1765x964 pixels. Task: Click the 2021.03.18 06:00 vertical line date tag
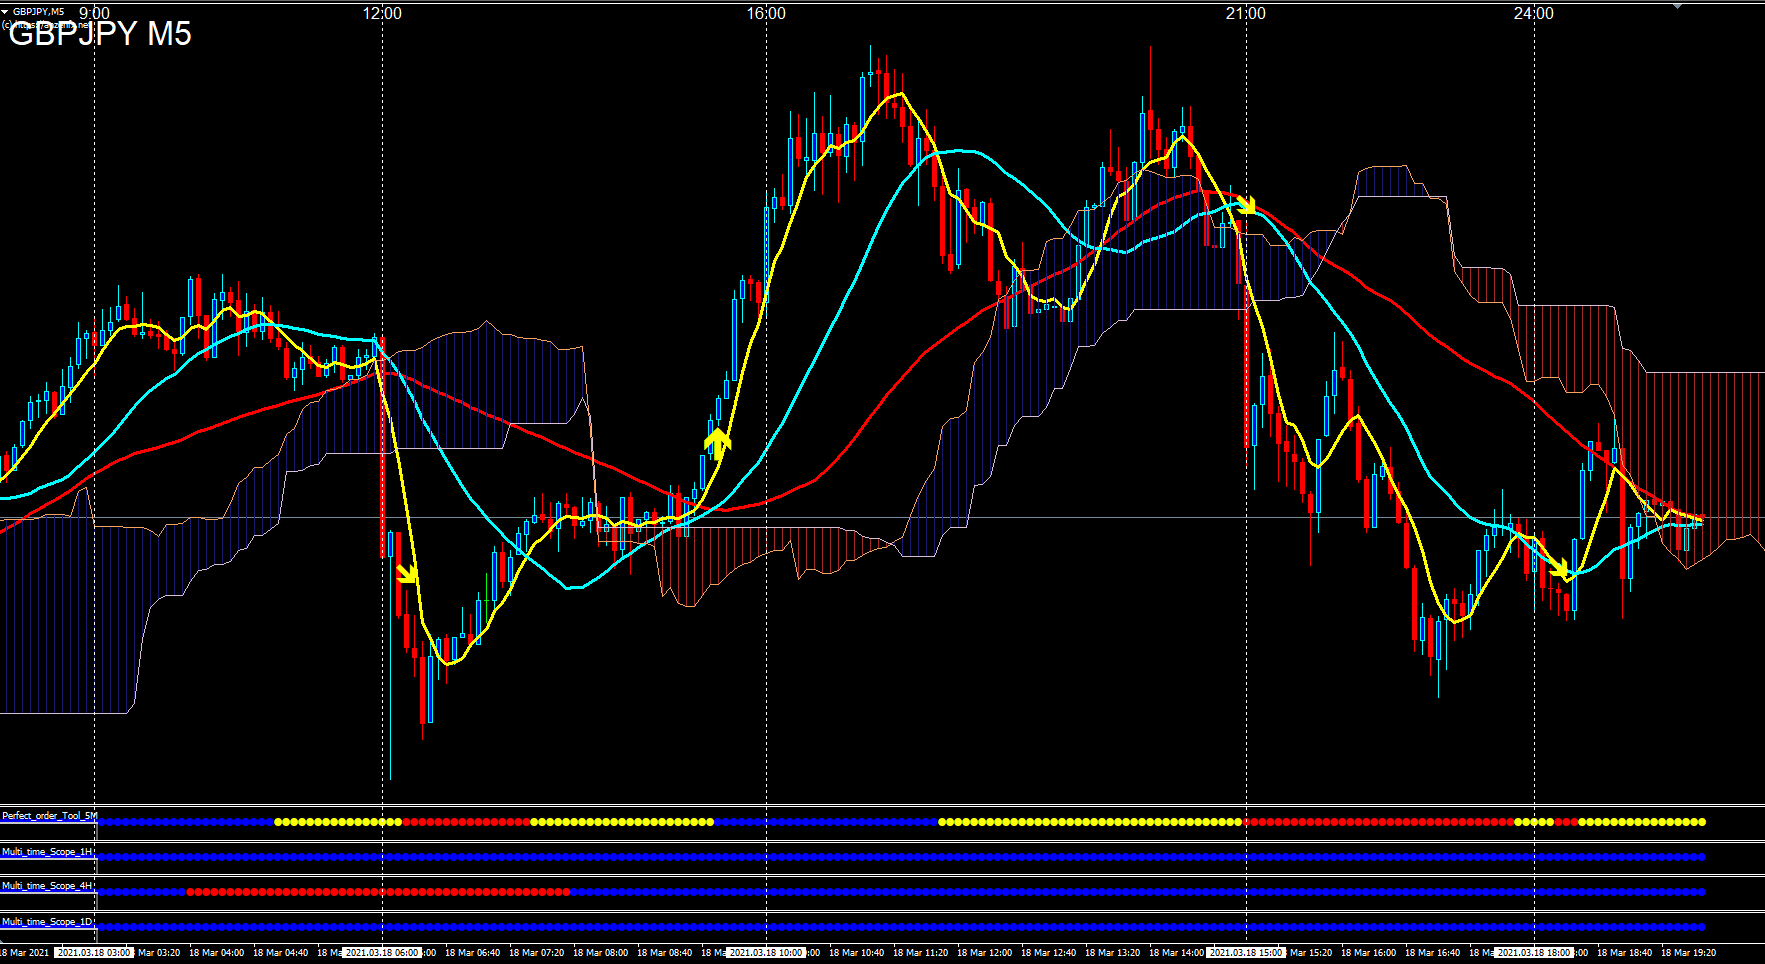point(382,953)
